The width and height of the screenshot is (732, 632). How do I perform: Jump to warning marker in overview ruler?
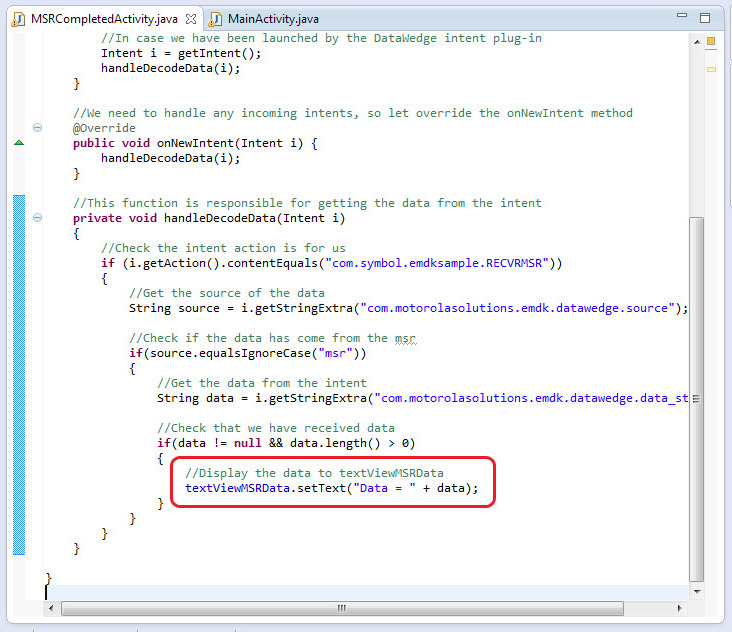click(711, 69)
